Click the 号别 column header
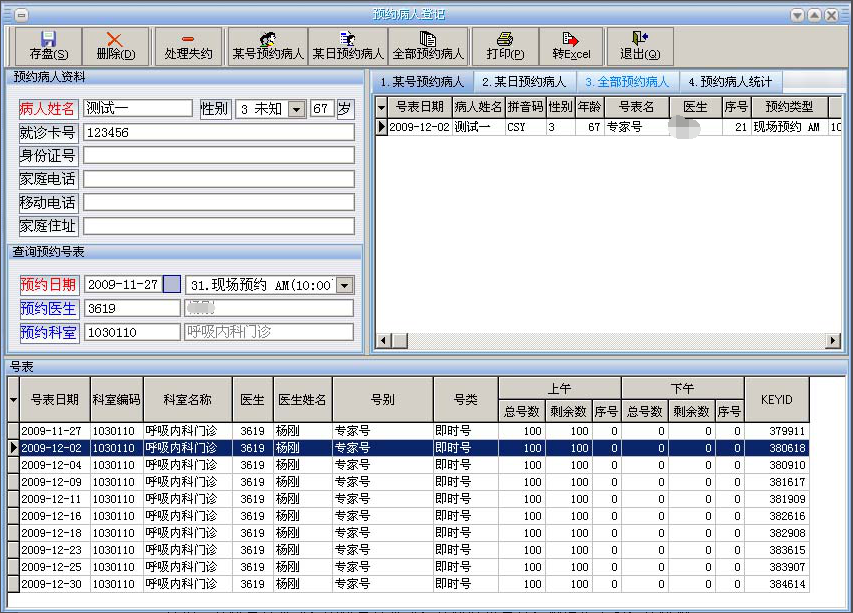The height and width of the screenshot is (613, 853). click(383, 400)
